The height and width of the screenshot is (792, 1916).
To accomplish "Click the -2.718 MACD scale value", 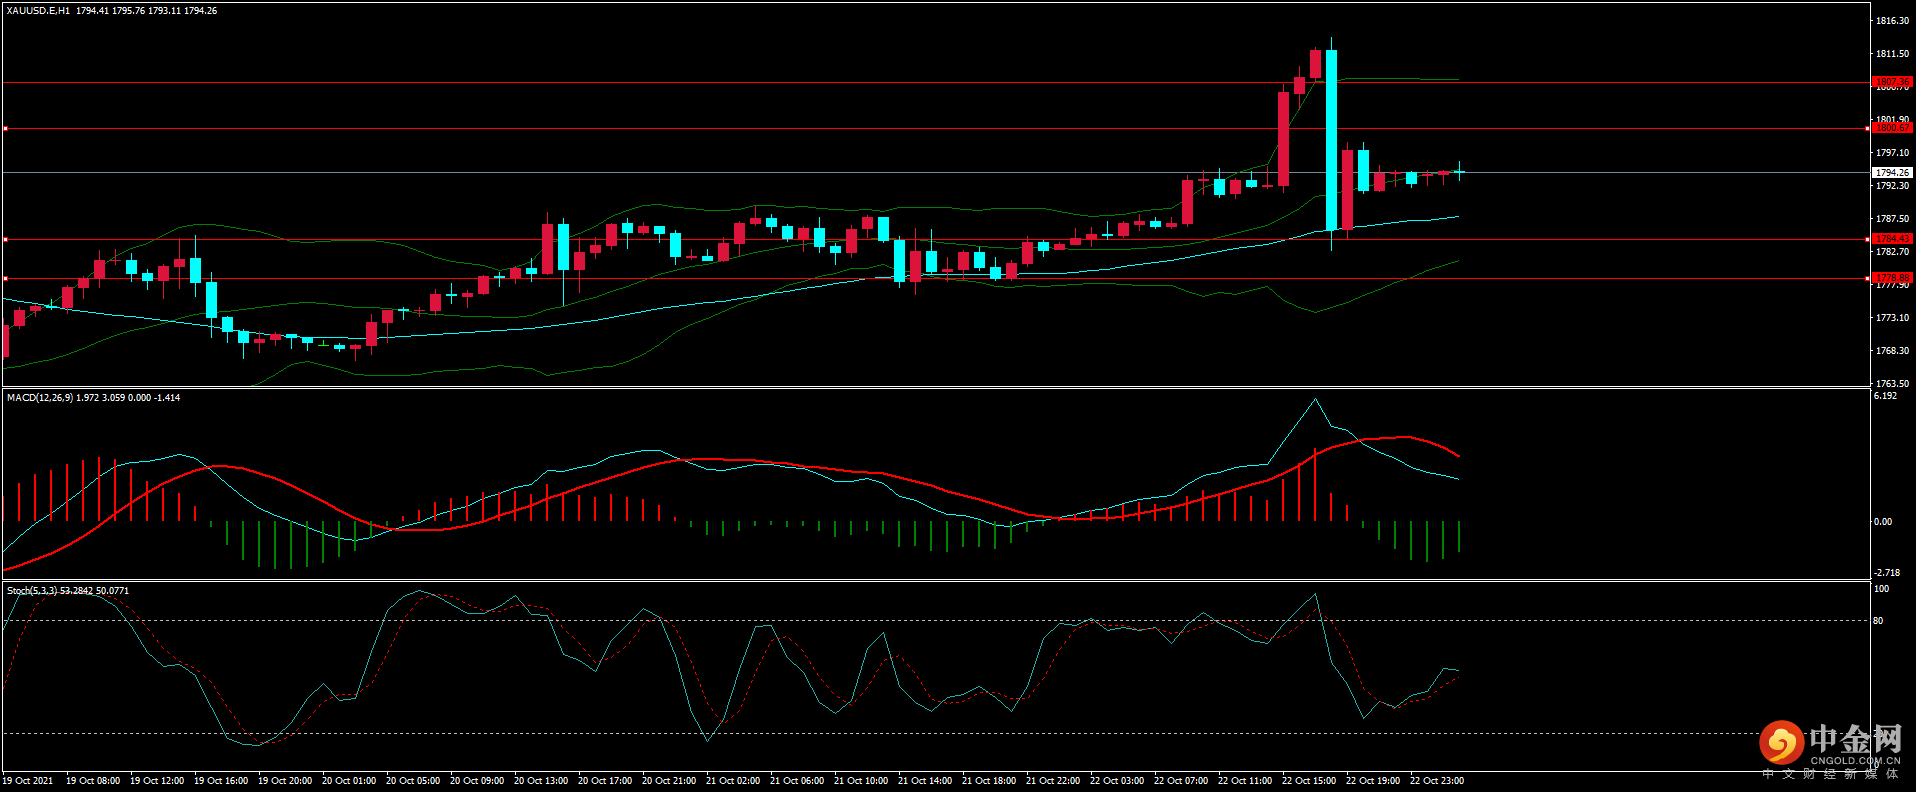I will pyautogui.click(x=1887, y=572).
